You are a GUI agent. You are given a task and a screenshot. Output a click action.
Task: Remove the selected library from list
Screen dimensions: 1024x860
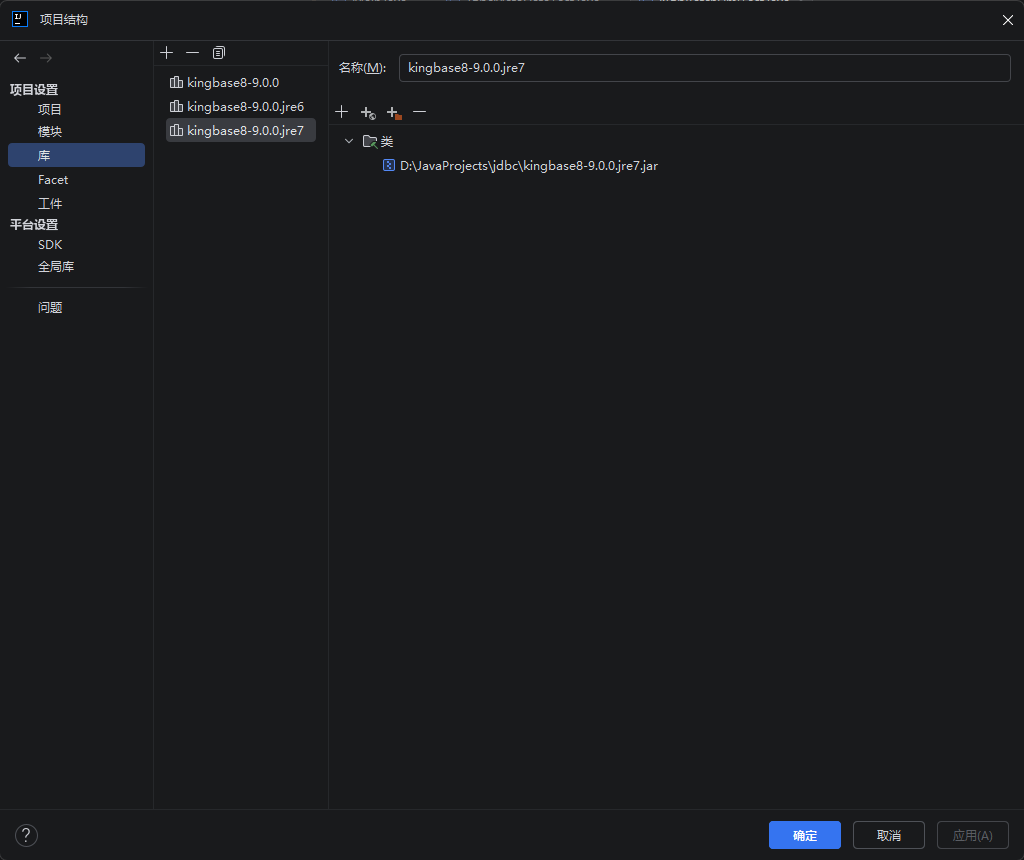click(192, 53)
